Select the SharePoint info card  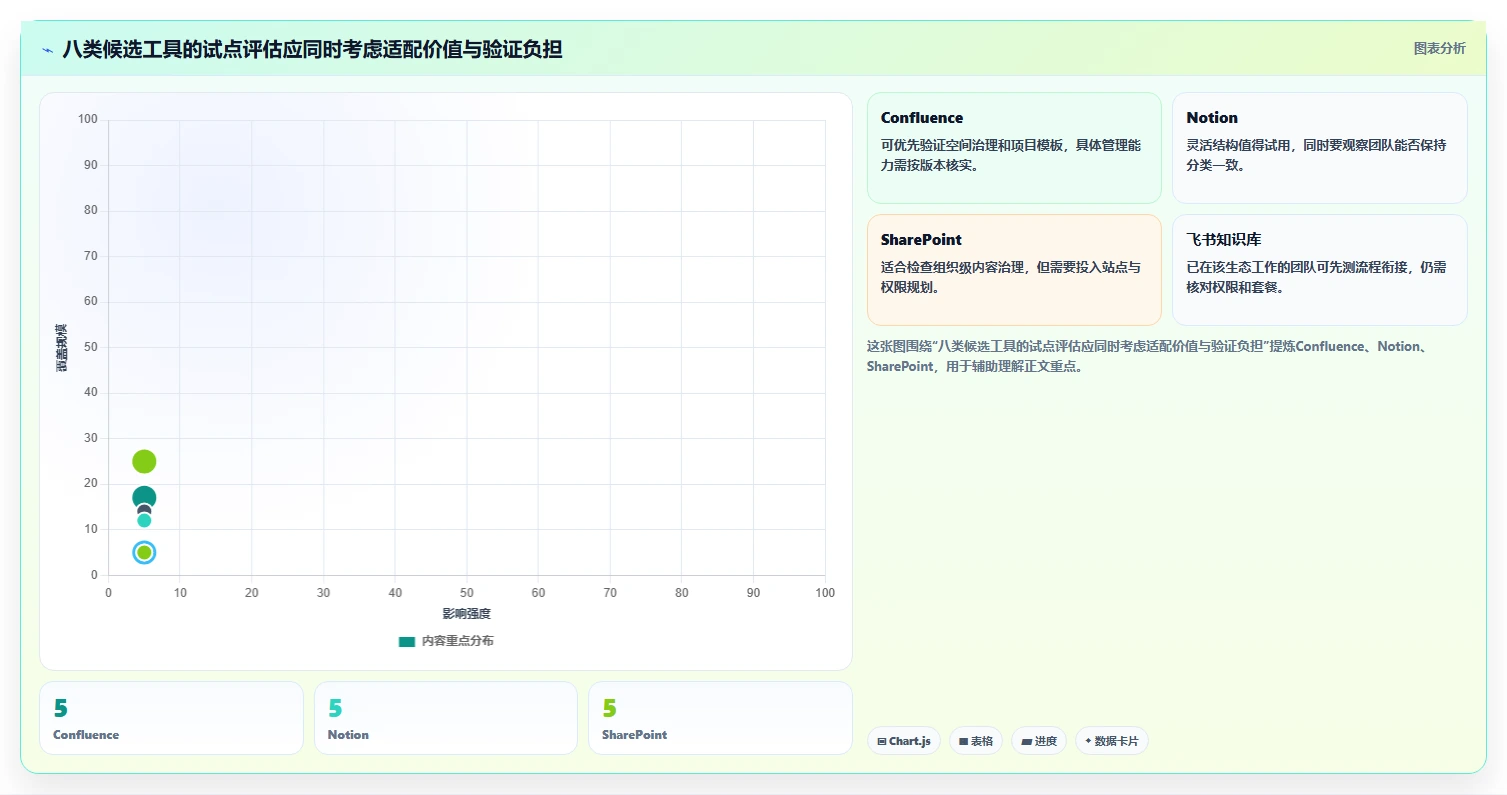1014,270
